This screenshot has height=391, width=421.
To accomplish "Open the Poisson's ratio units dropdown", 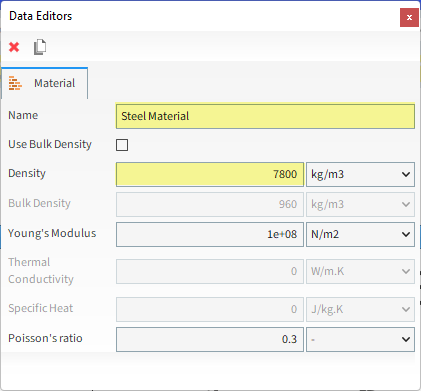I will click(360, 339).
